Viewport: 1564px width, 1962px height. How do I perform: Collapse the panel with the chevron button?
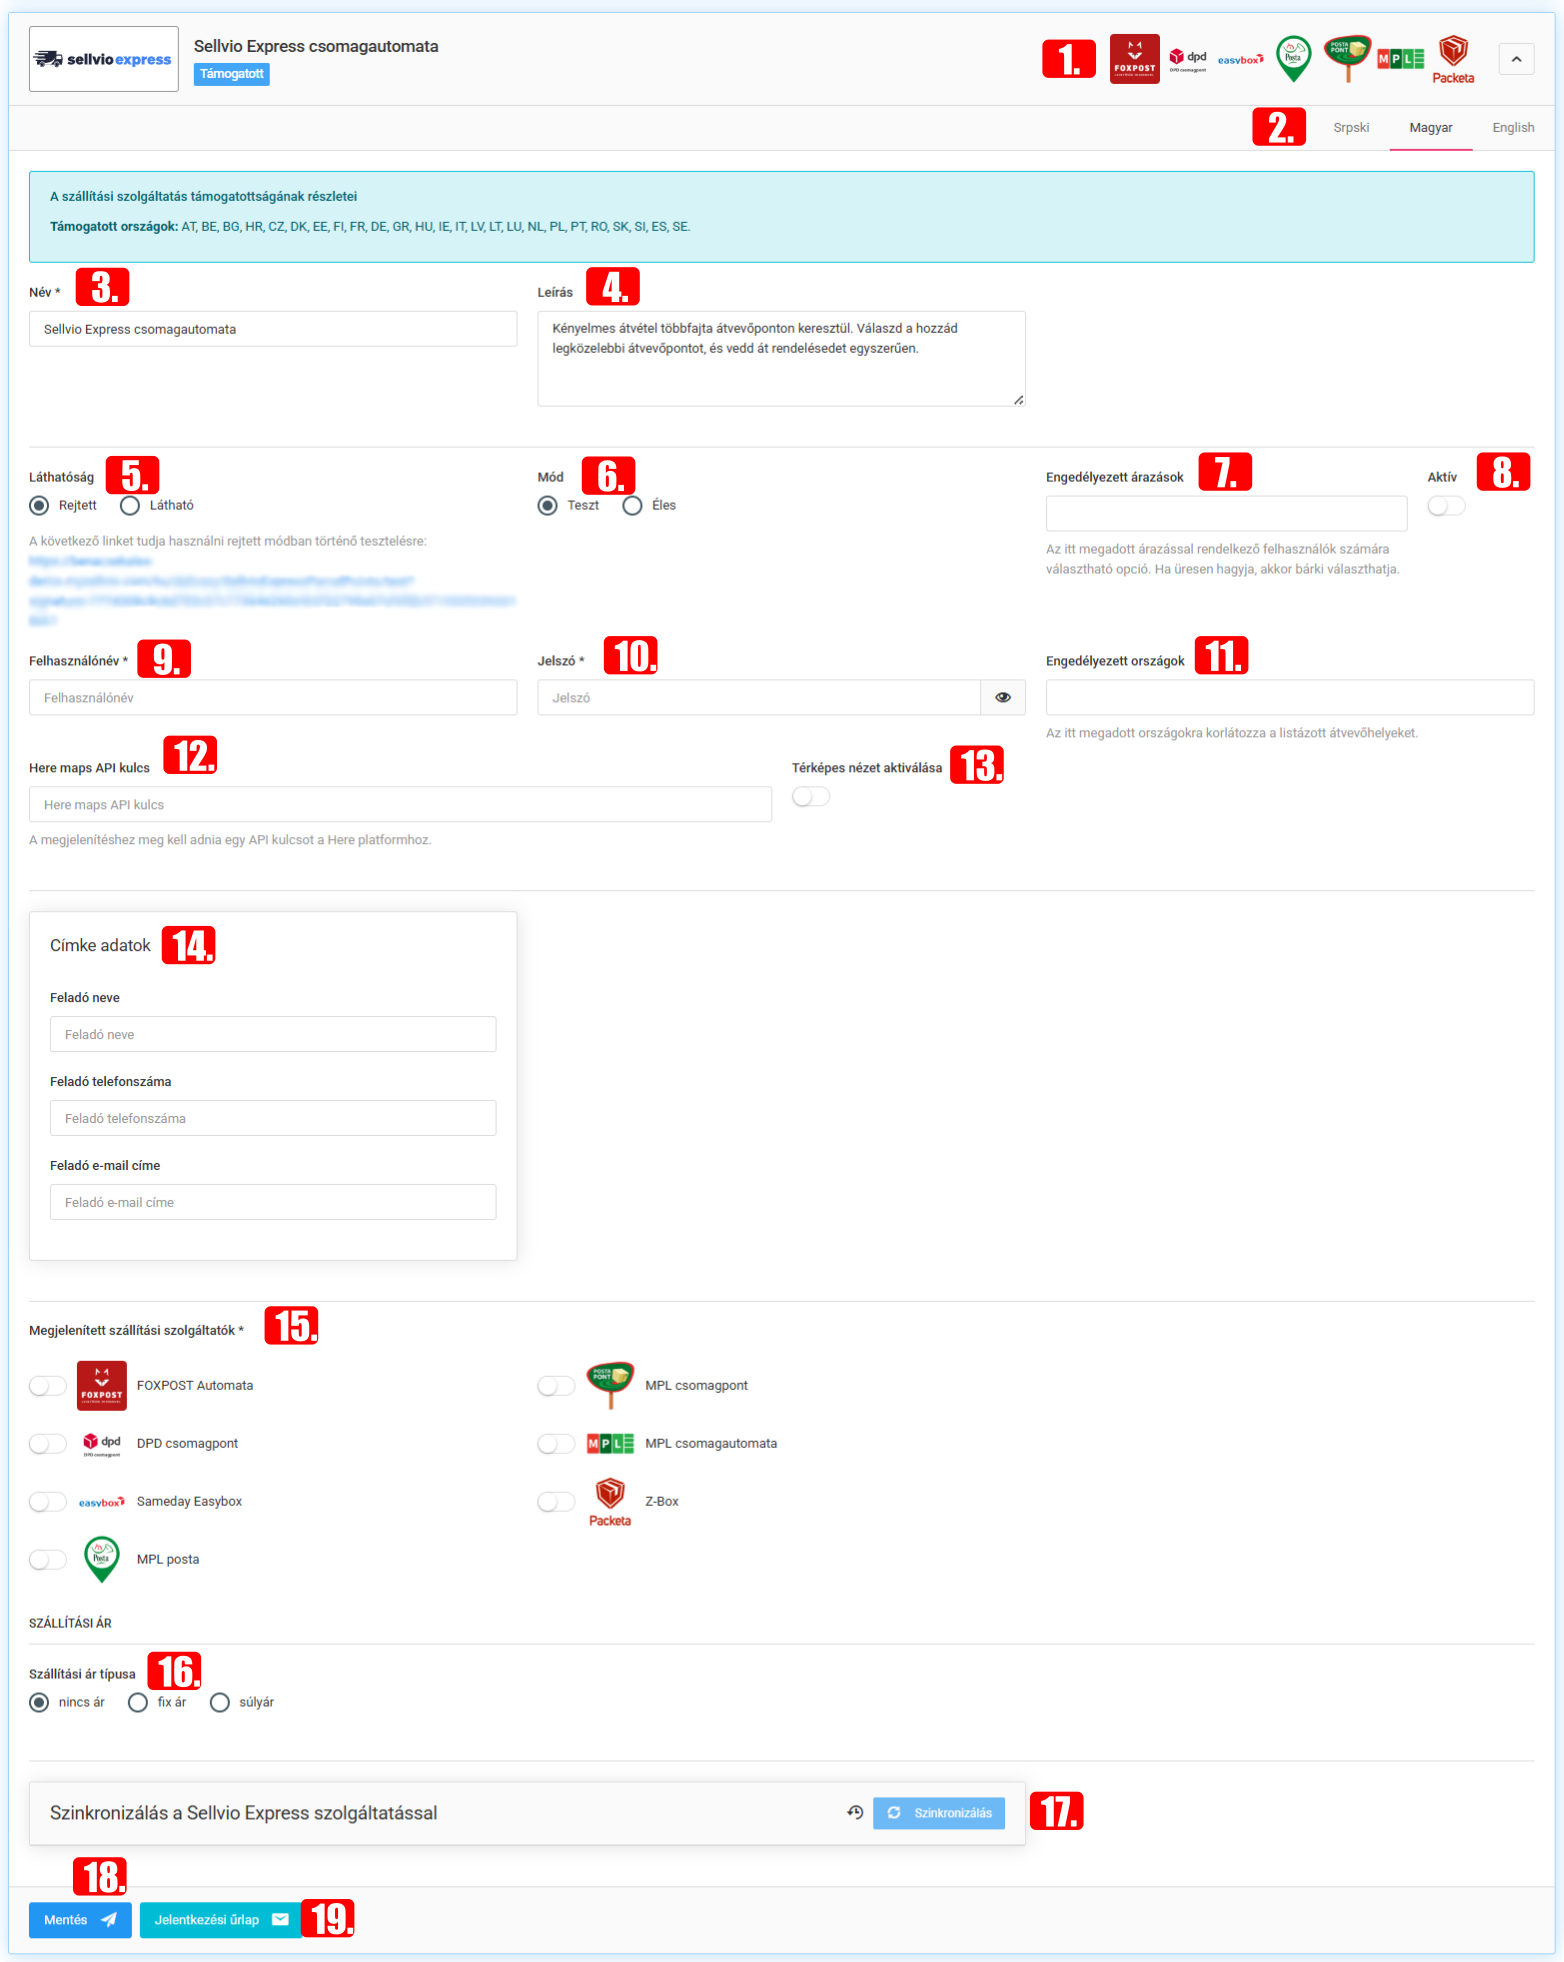click(x=1516, y=59)
